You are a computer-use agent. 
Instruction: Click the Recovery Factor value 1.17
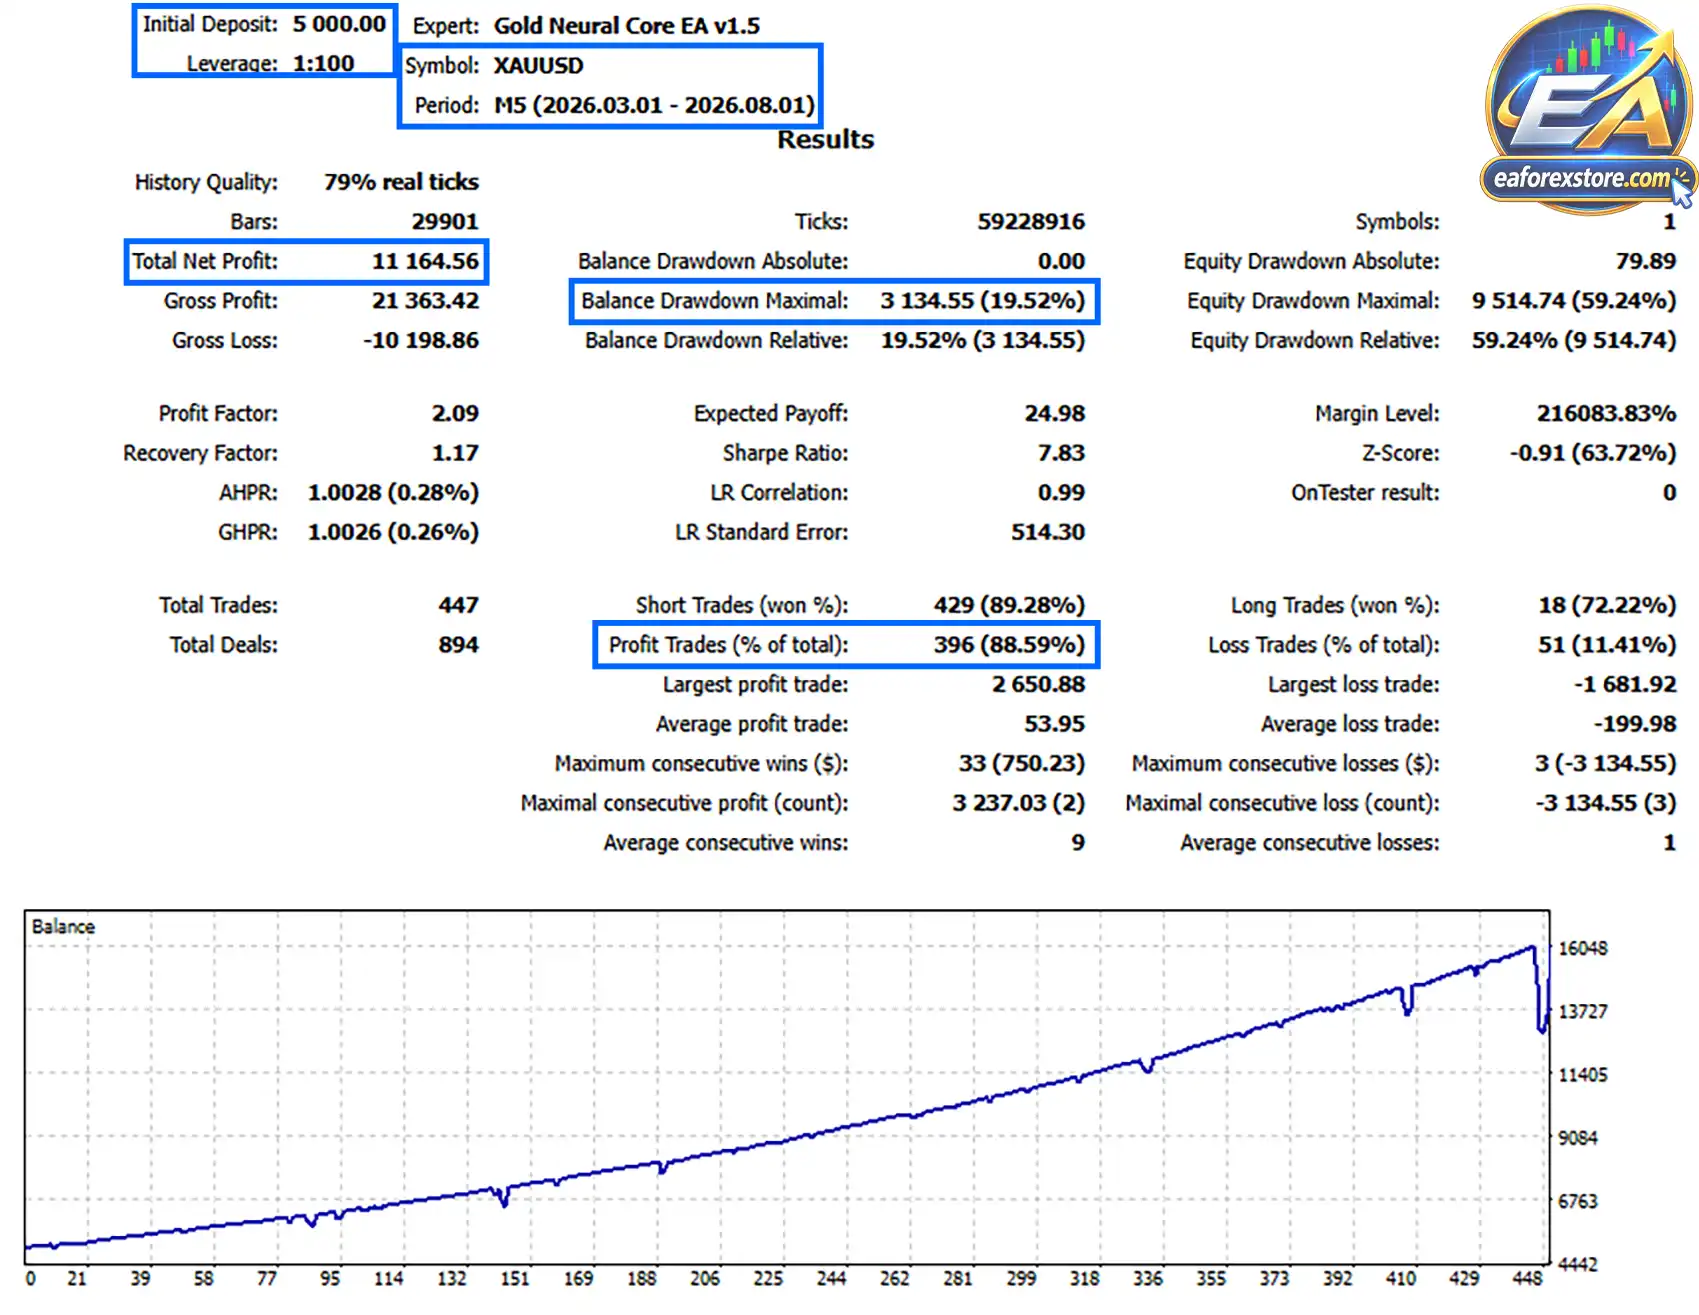[x=455, y=453]
